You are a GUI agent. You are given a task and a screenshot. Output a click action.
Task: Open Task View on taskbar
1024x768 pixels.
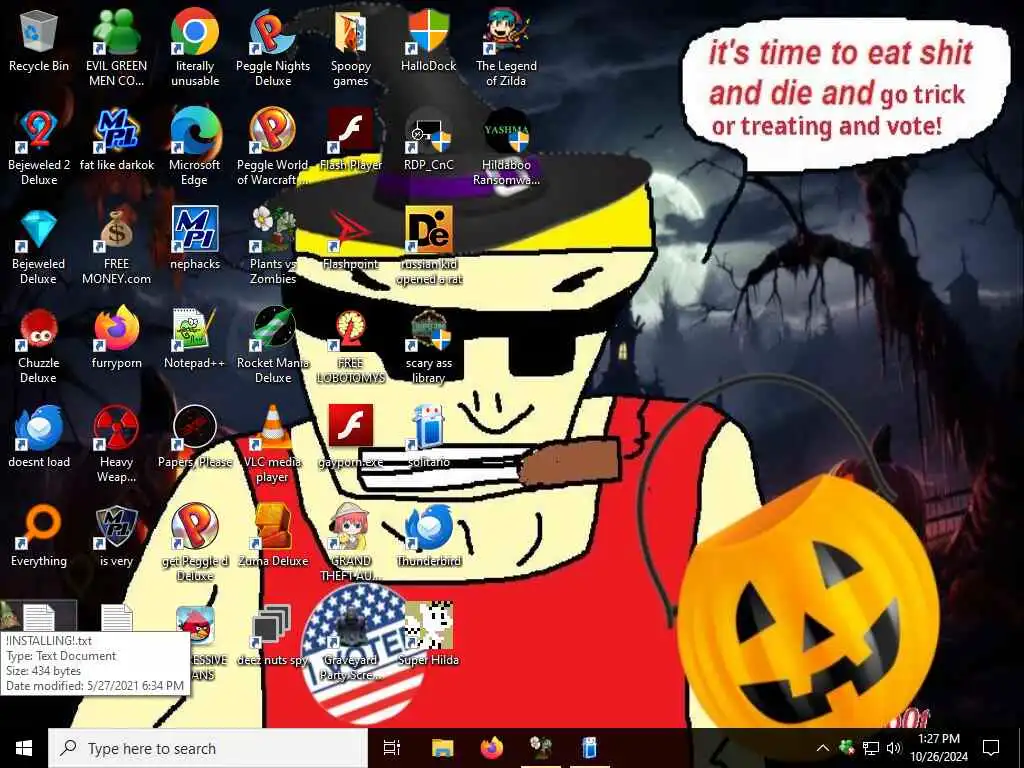click(x=392, y=748)
